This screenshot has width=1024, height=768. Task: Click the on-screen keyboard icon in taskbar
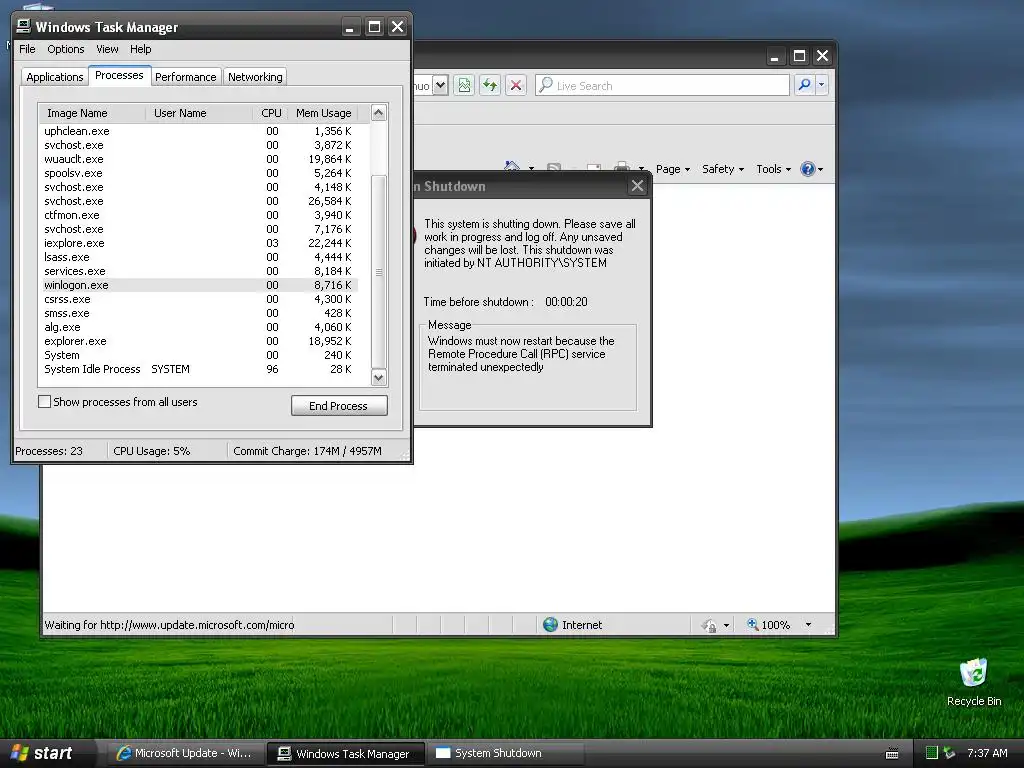pyautogui.click(x=892, y=754)
